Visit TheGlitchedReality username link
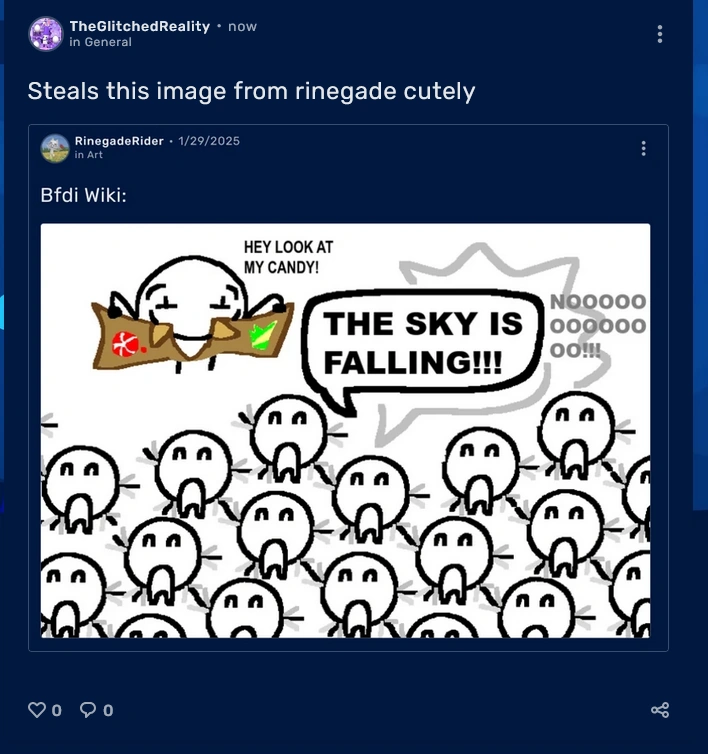Viewport: 708px width, 754px height. click(139, 26)
